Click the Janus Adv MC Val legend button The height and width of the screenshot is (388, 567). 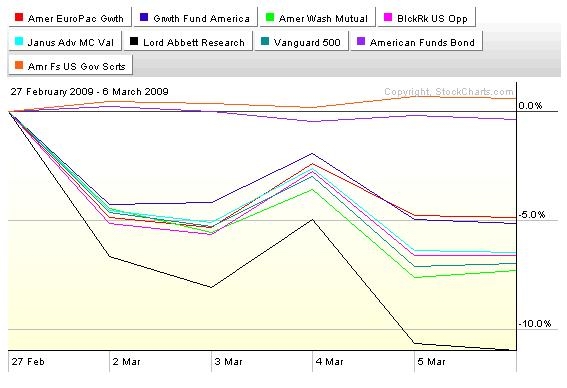pyautogui.click(x=65, y=41)
